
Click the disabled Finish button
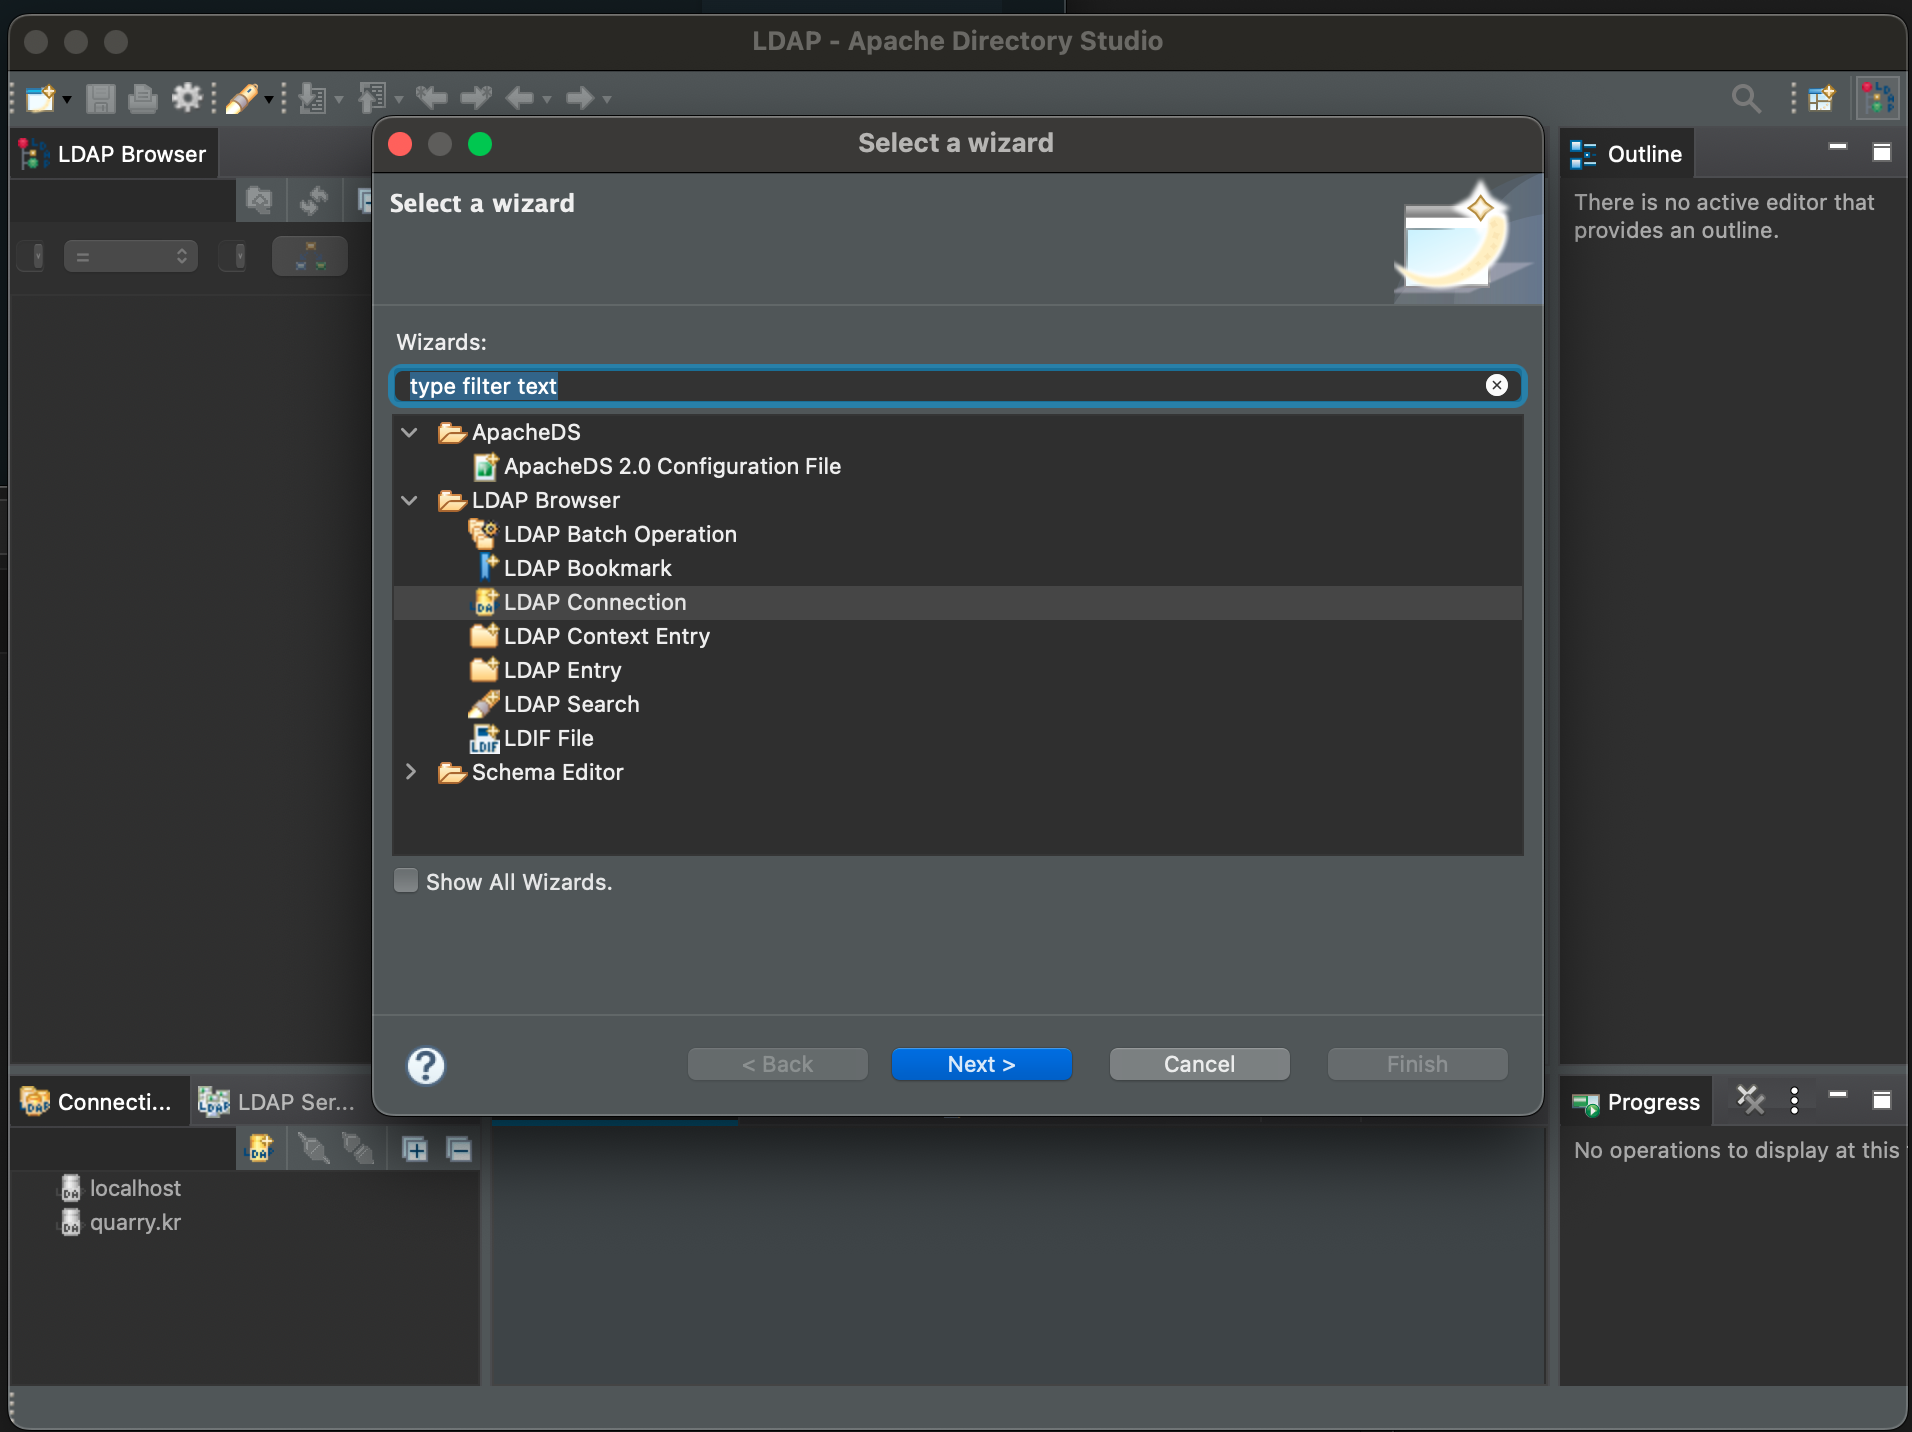click(1417, 1064)
